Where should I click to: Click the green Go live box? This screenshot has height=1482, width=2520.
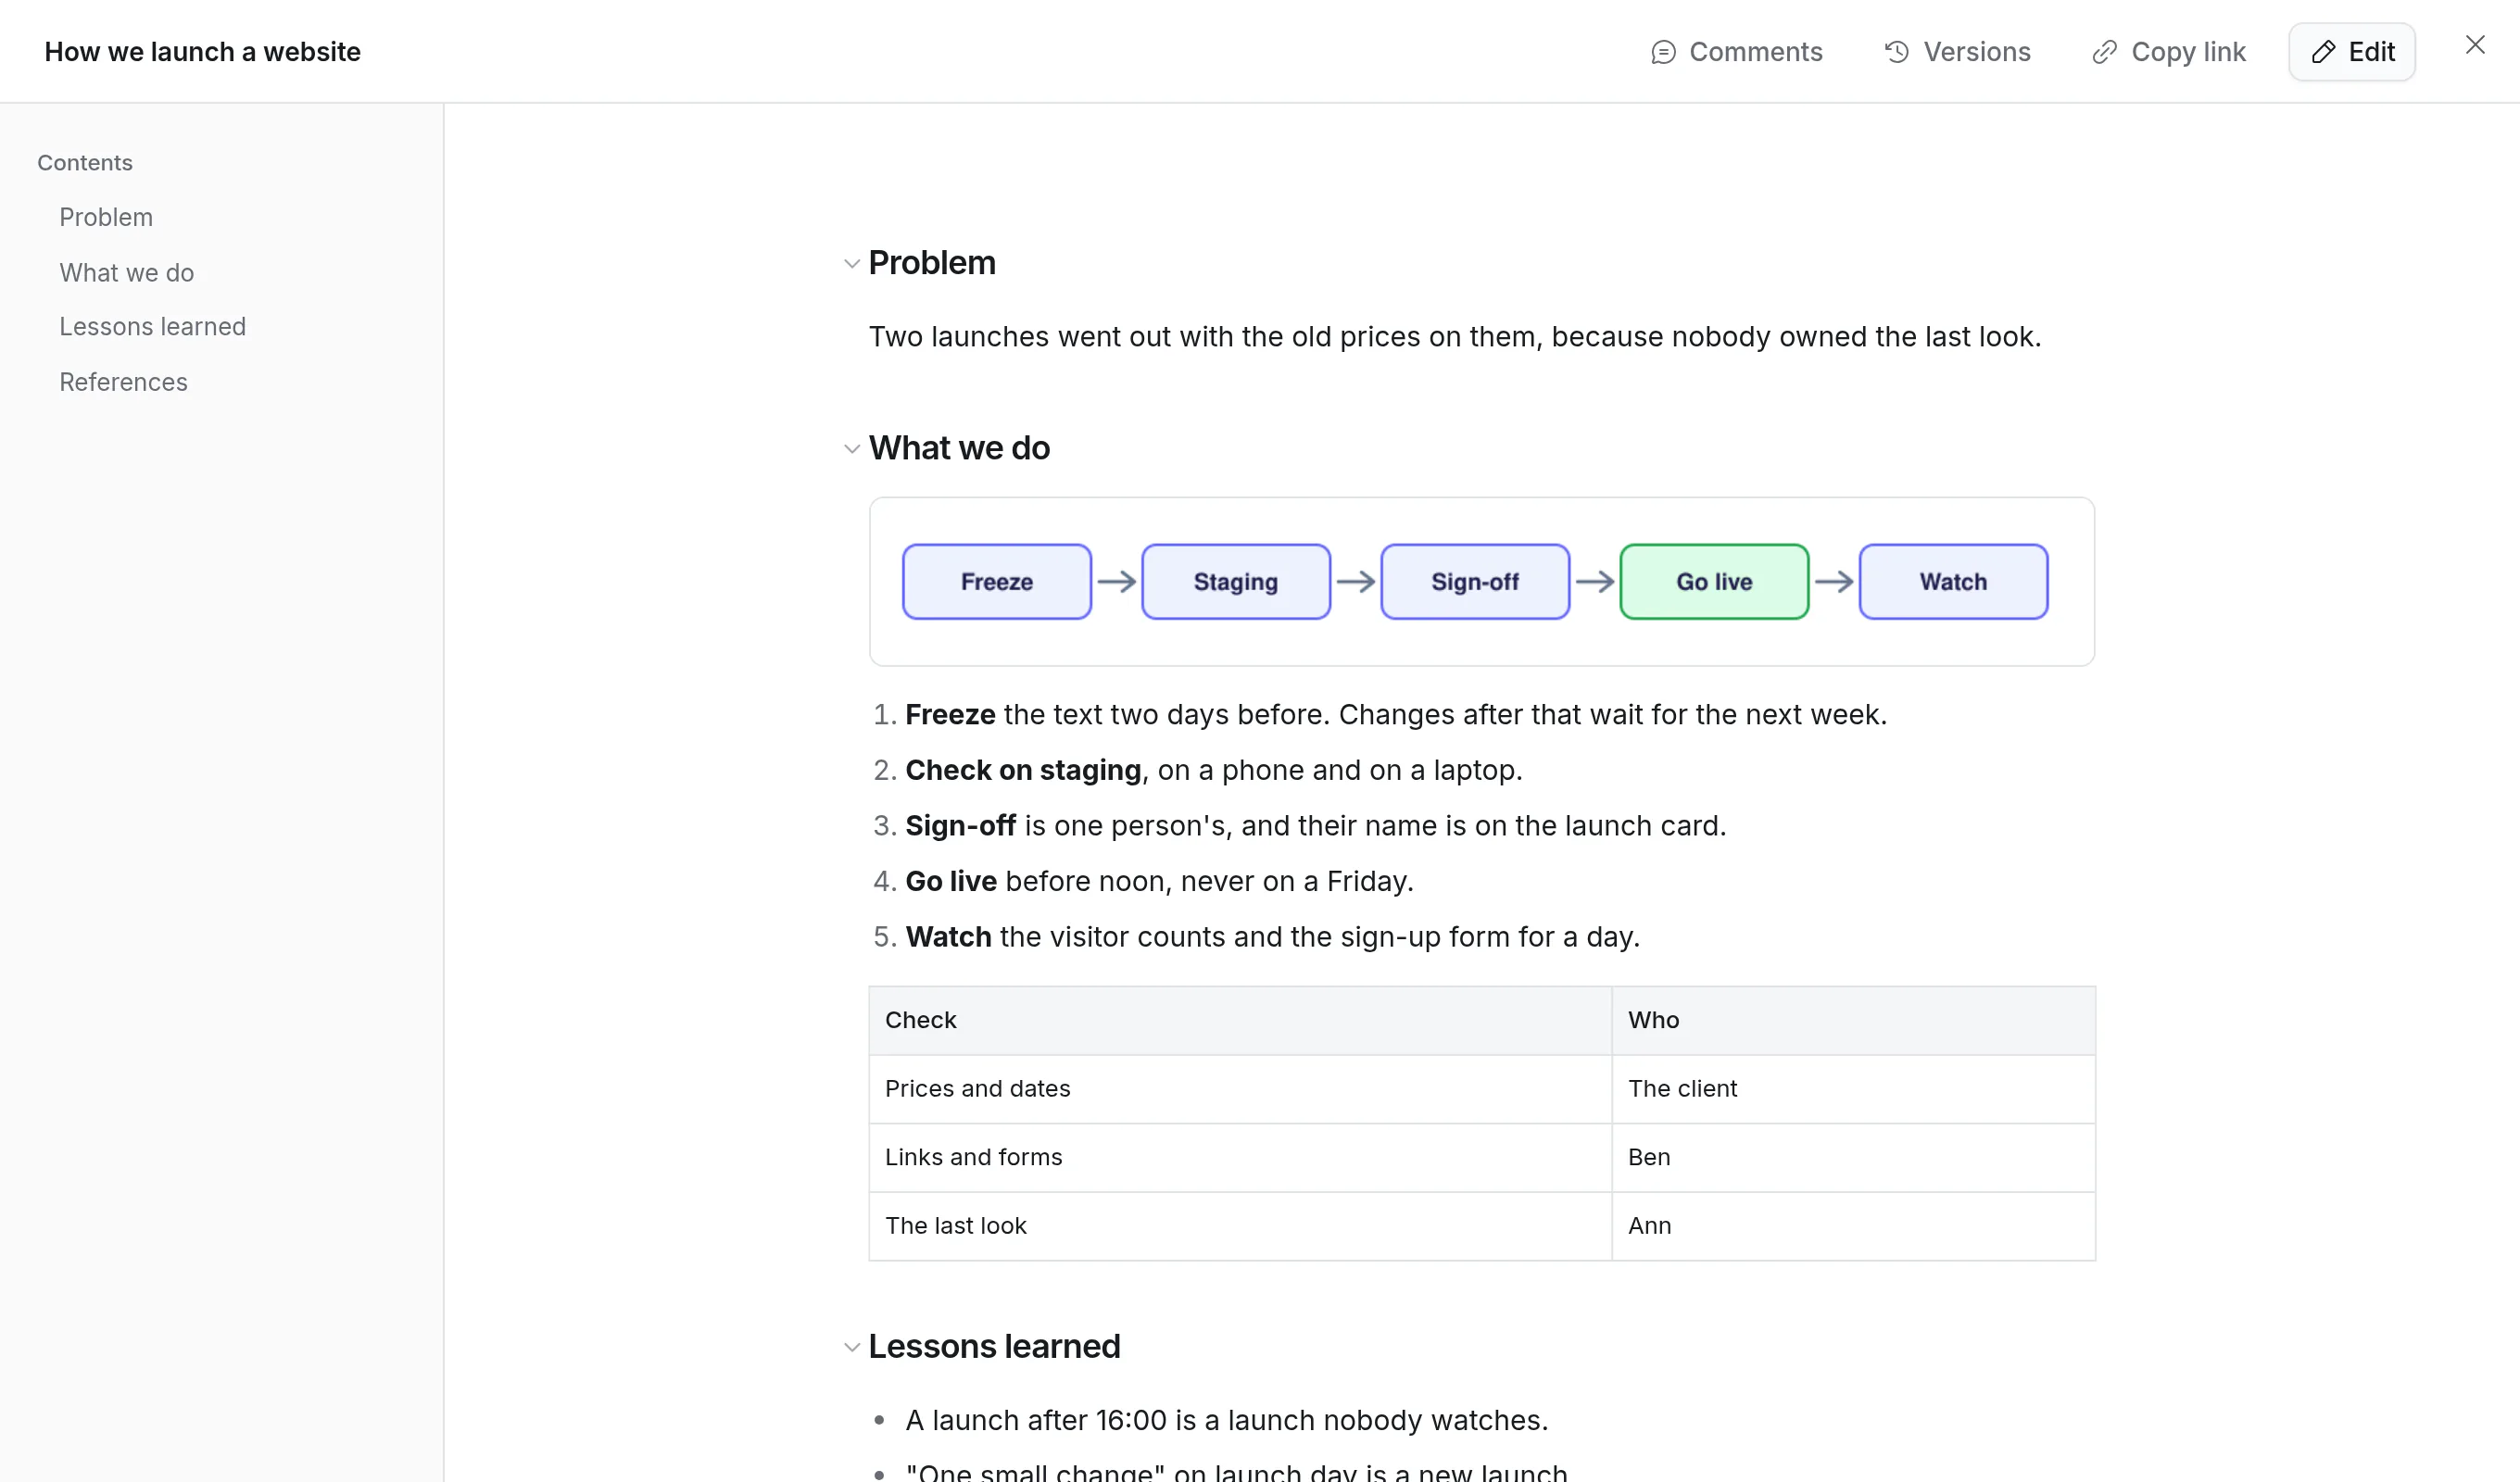pos(1714,582)
